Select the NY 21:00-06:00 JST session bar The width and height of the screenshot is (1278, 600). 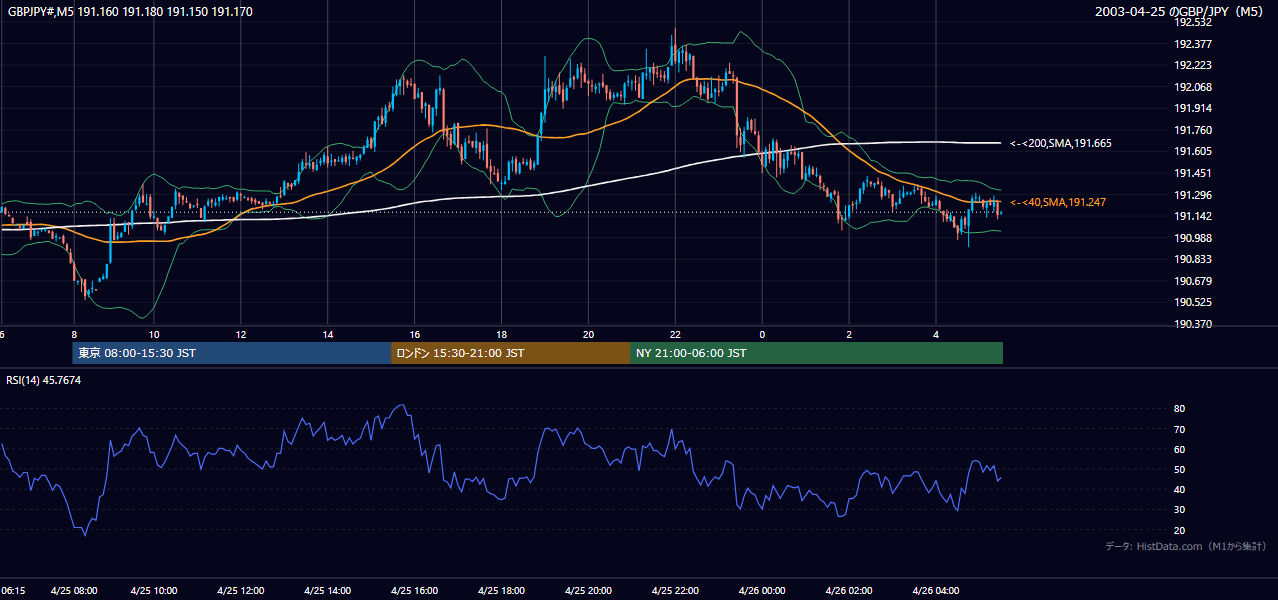point(816,353)
